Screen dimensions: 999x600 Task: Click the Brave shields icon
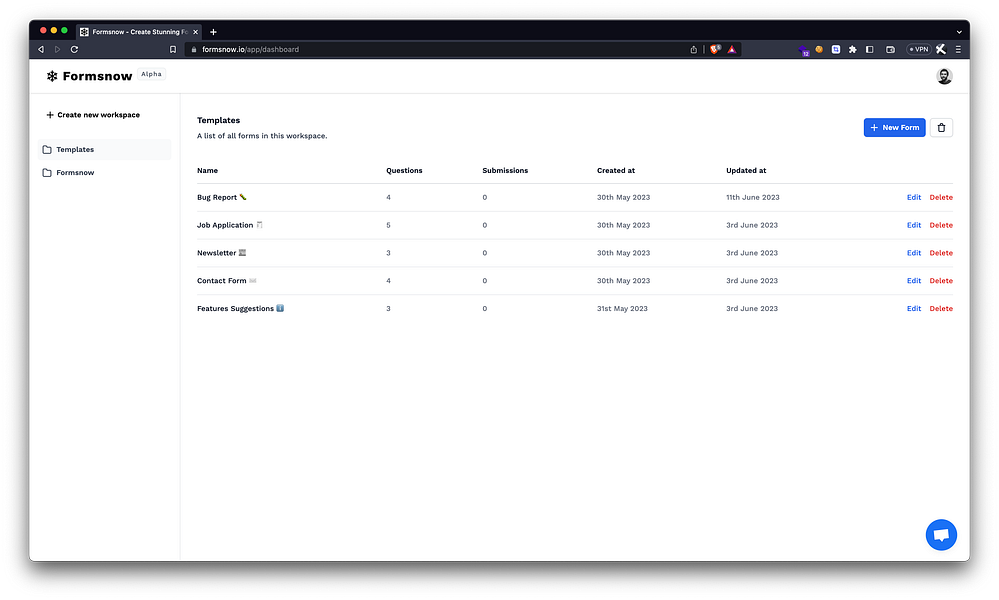click(715, 49)
